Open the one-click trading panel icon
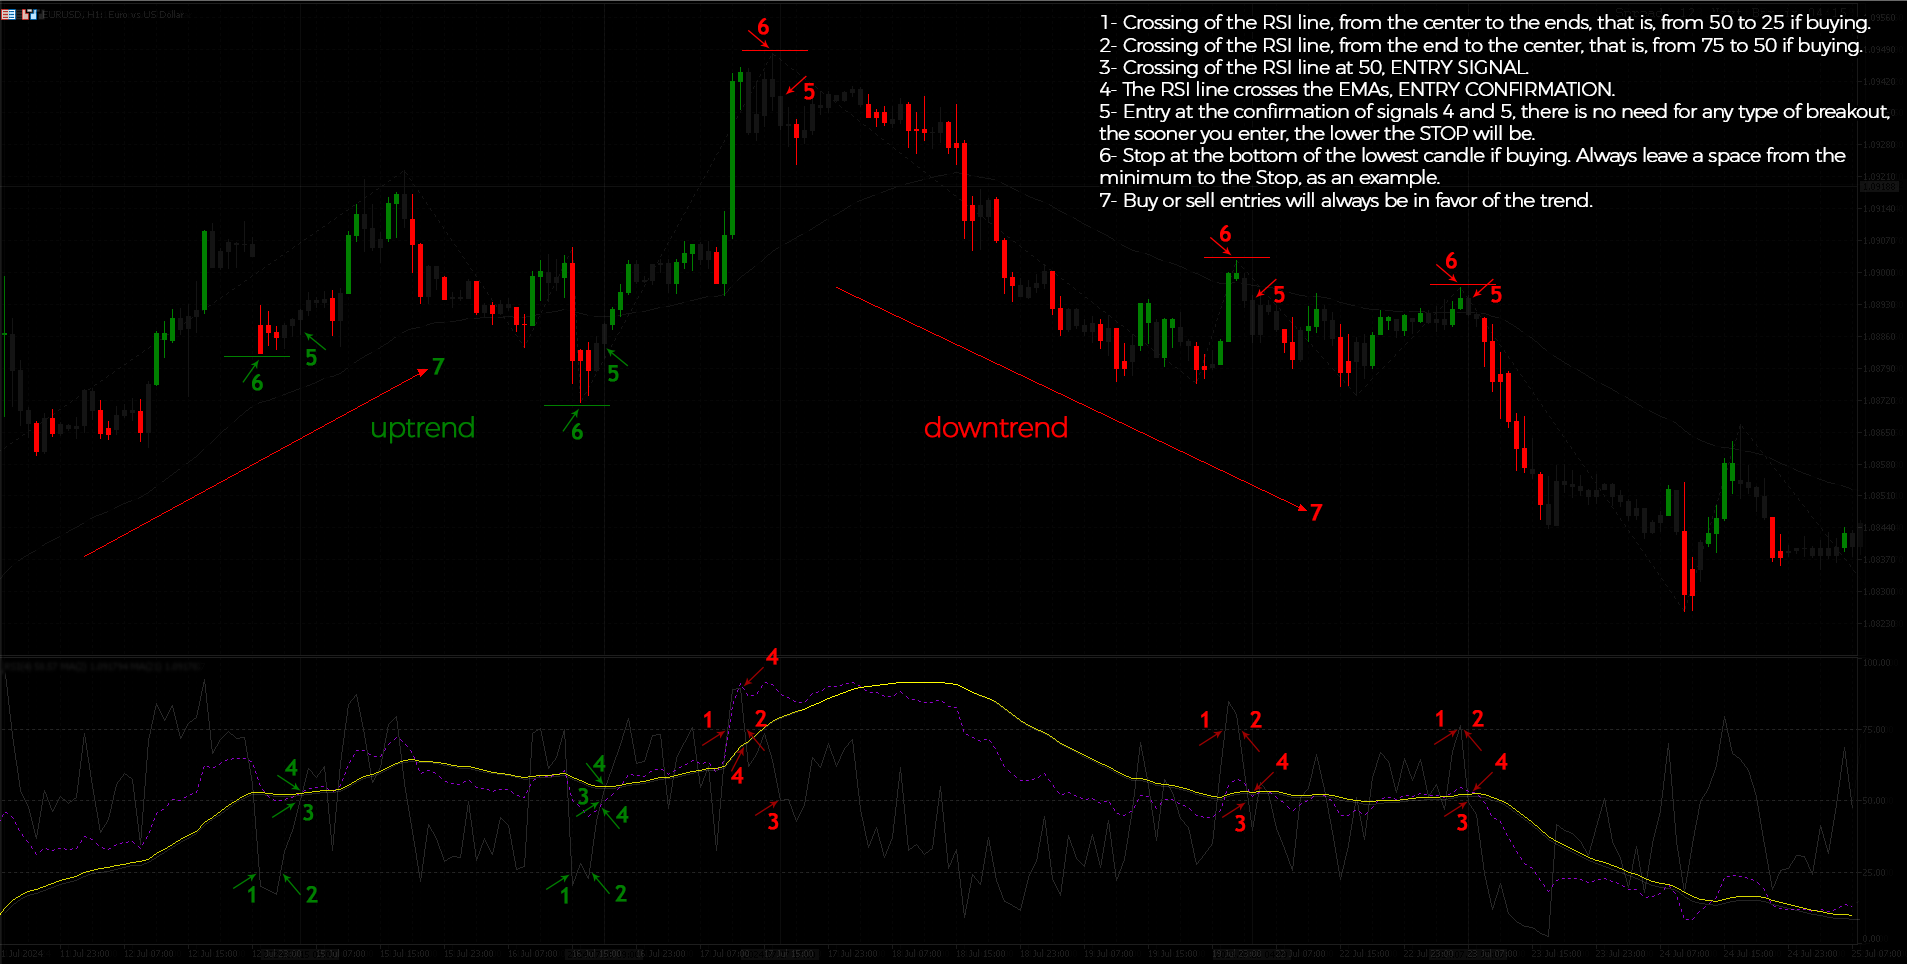Image resolution: width=1907 pixels, height=964 pixels. (9, 14)
